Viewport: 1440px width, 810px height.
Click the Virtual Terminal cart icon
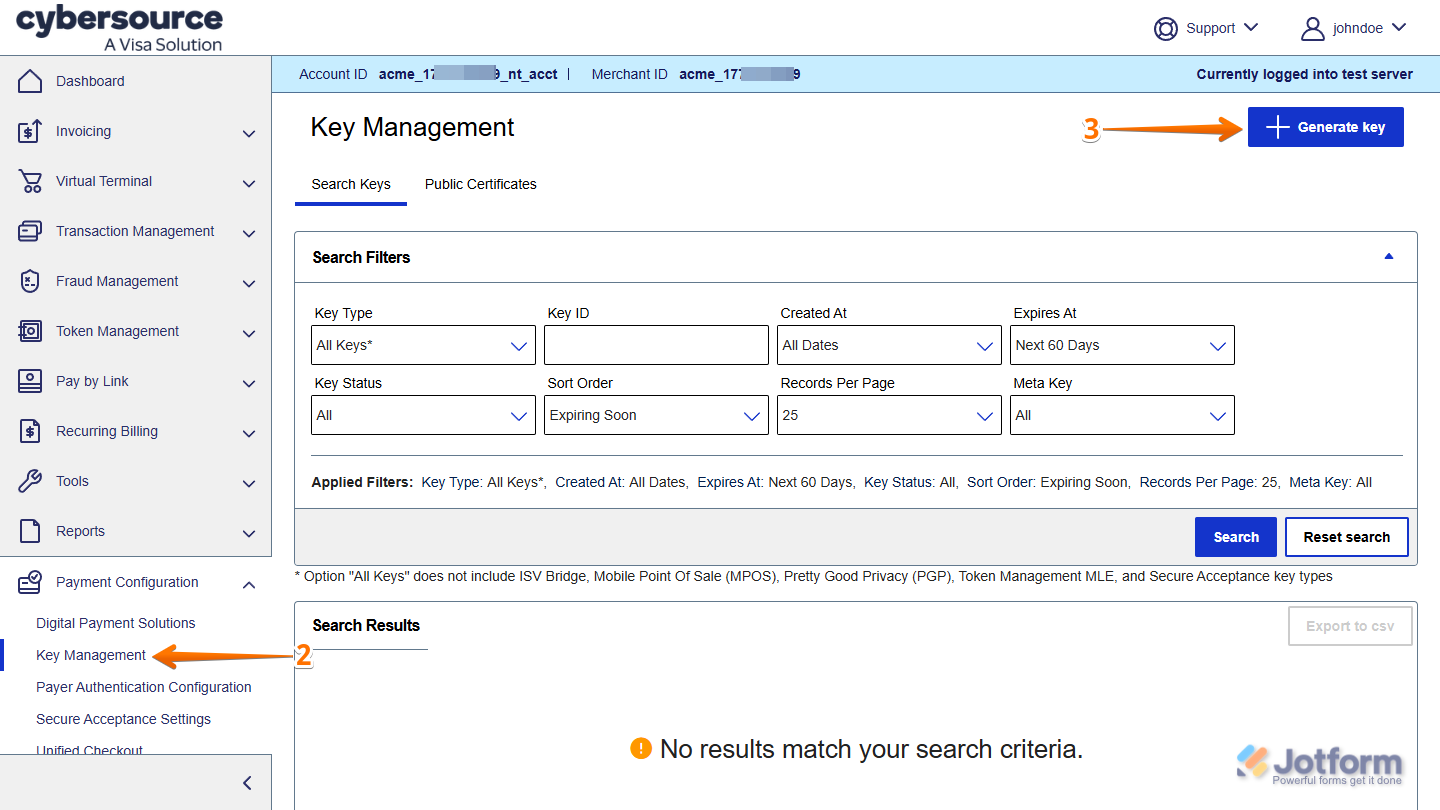(x=30, y=181)
